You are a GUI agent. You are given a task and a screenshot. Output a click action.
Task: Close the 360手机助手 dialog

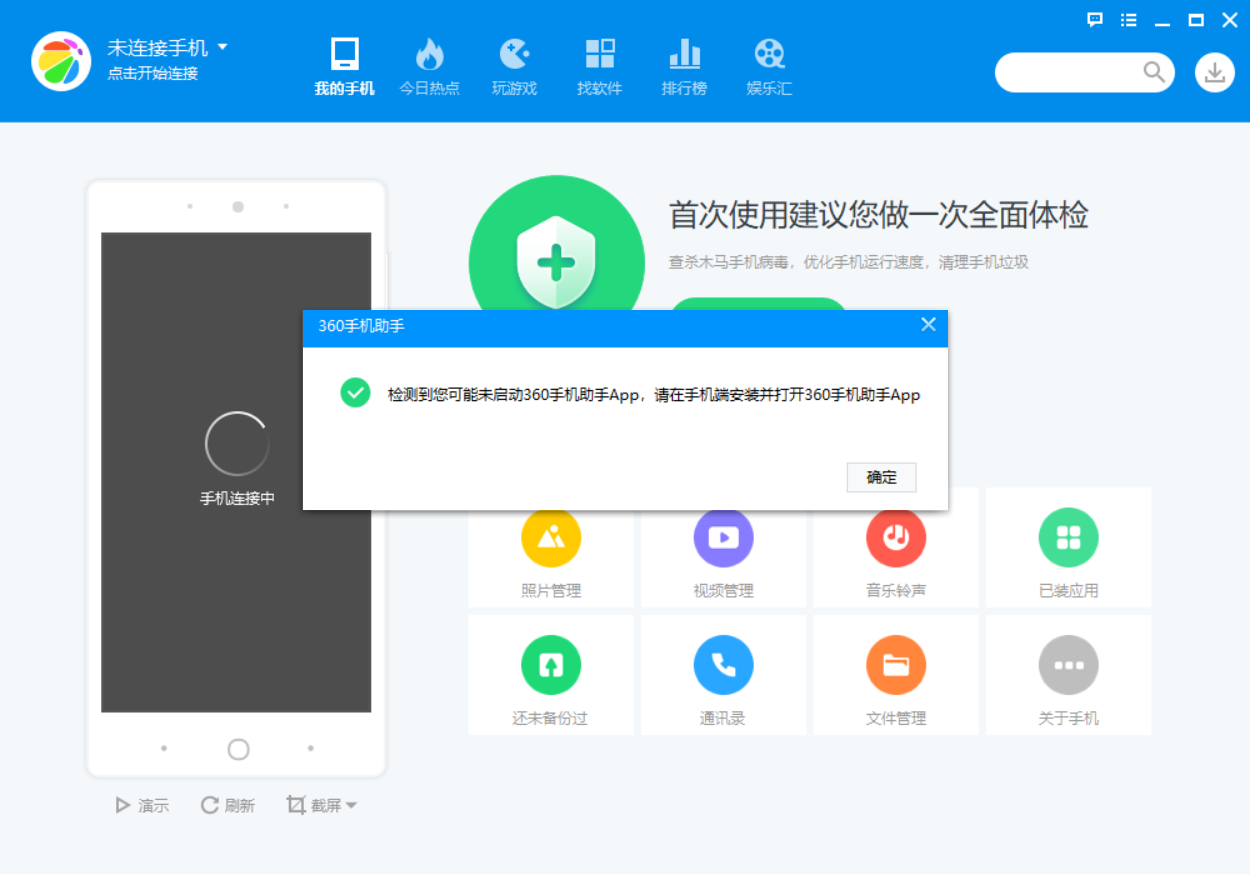(x=928, y=325)
